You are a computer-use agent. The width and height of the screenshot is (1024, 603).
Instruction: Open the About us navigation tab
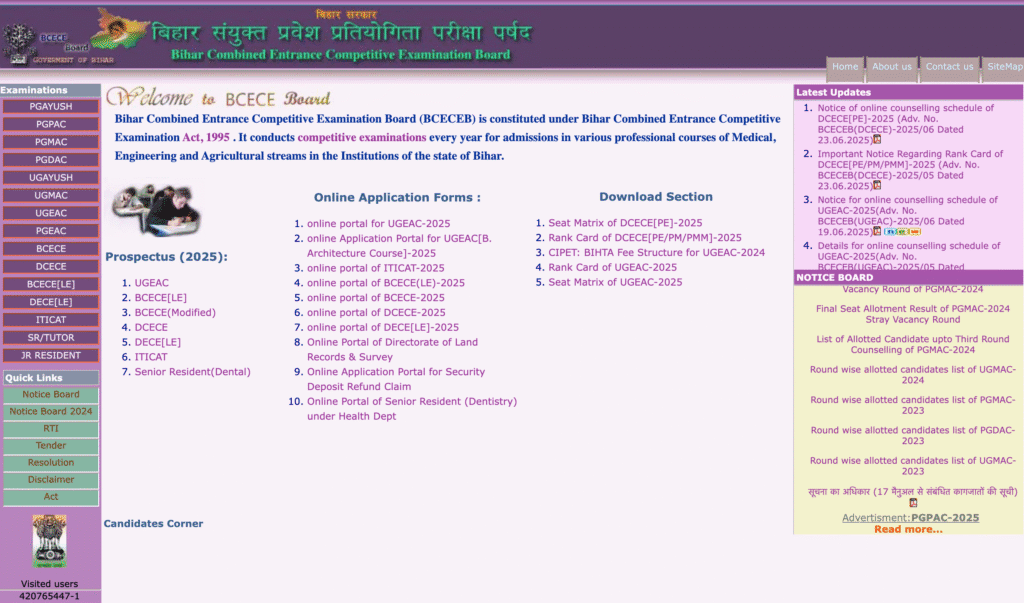tap(891, 67)
